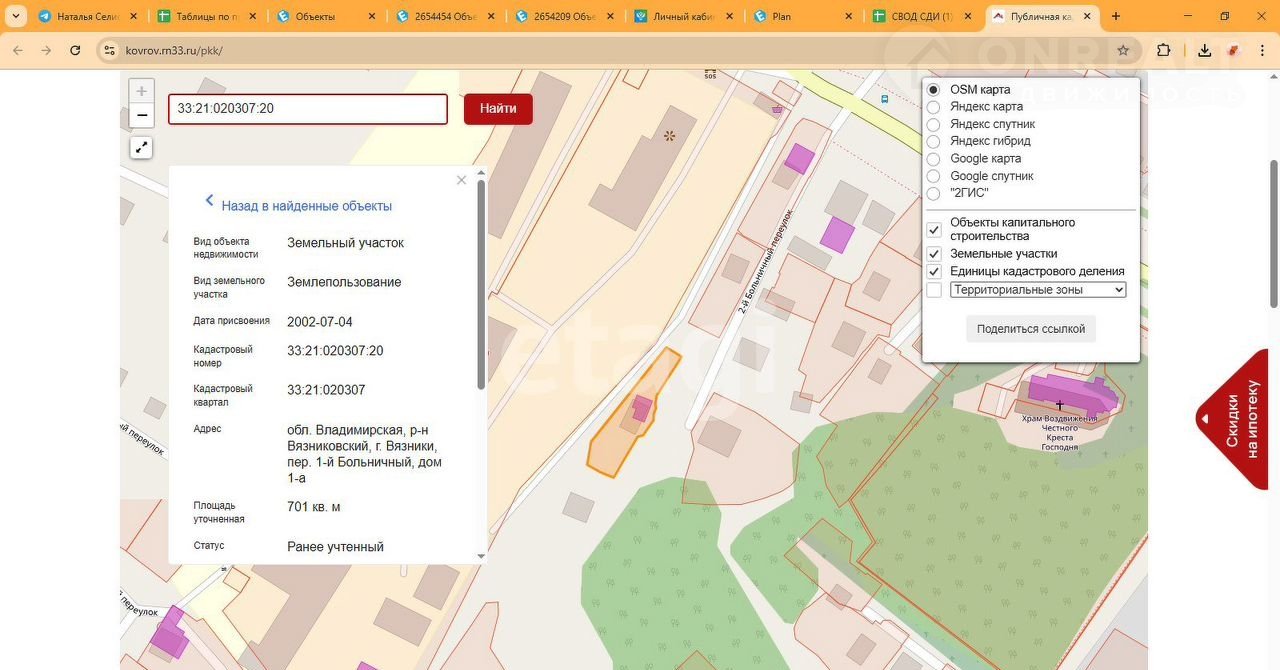This screenshot has height=670, width=1280.
Task: Switch to Личный кабинет tab
Action: pyautogui.click(x=685, y=17)
